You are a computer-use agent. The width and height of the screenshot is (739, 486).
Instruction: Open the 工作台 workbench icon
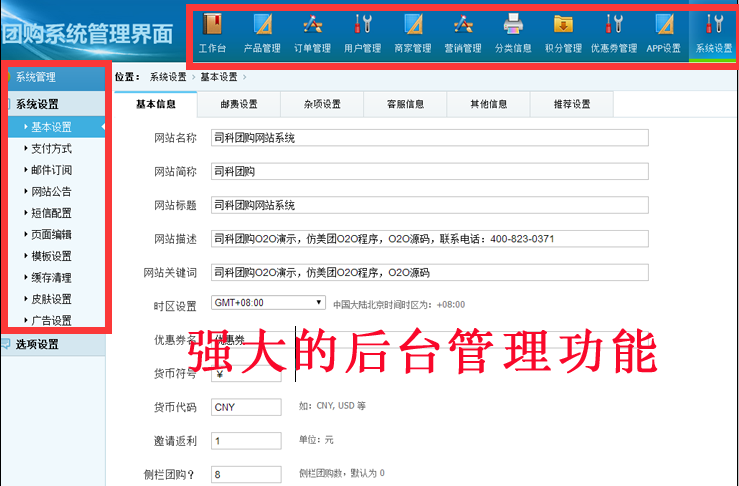(213, 33)
